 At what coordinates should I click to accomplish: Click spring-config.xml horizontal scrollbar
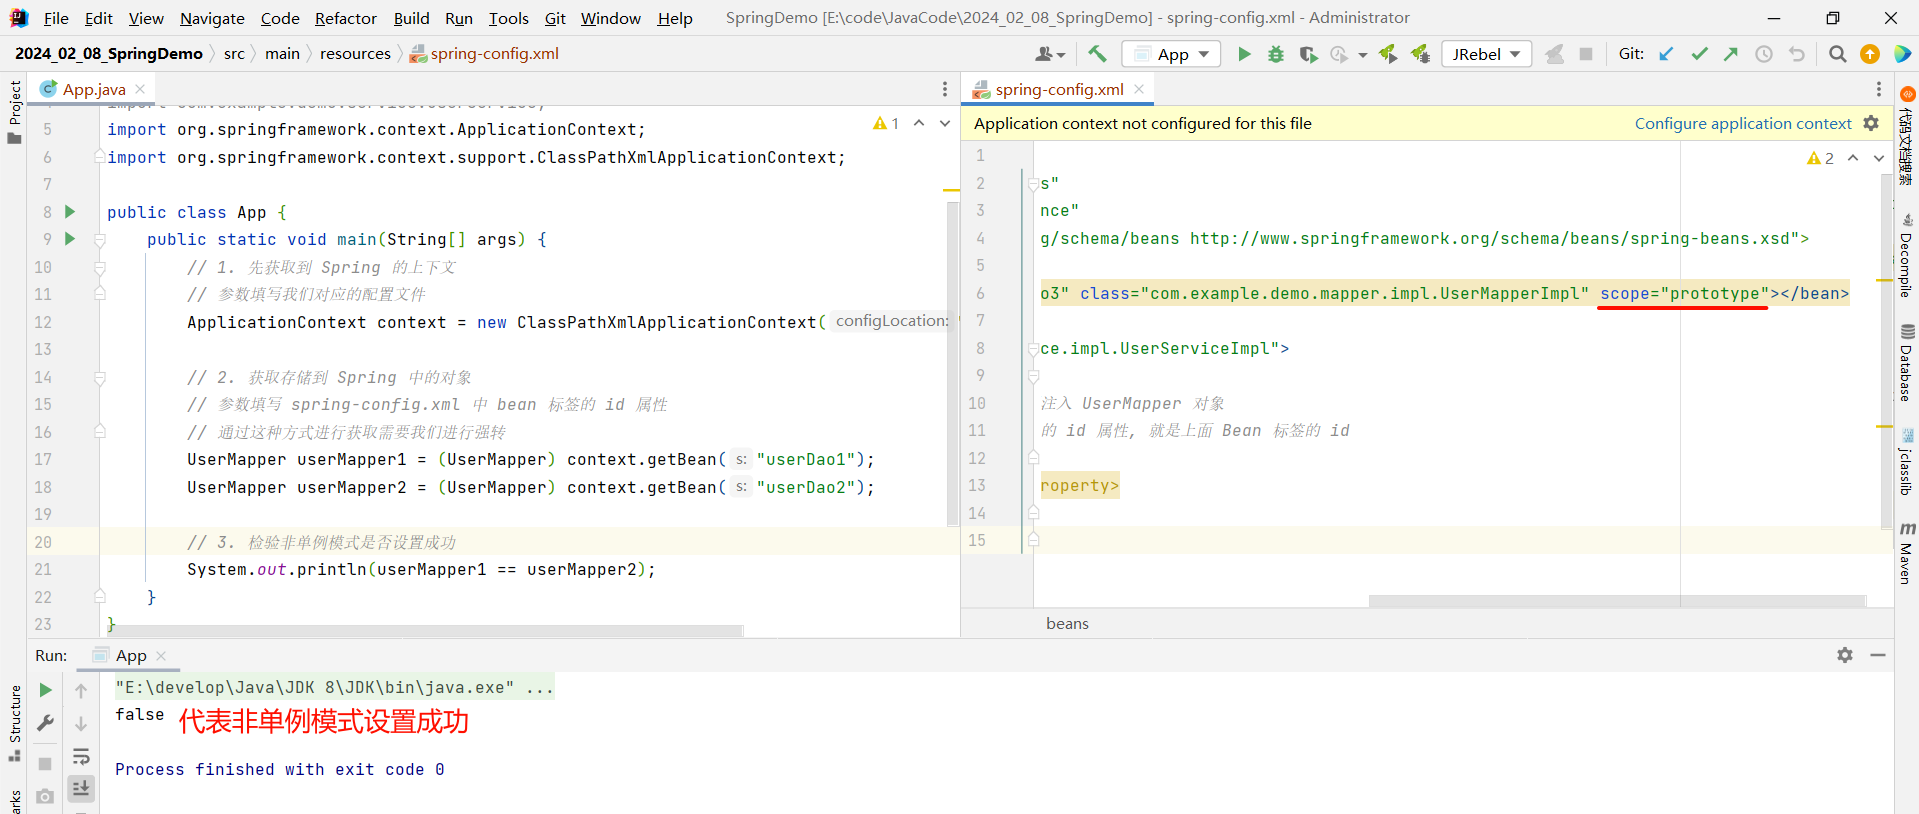pyautogui.click(x=1617, y=601)
